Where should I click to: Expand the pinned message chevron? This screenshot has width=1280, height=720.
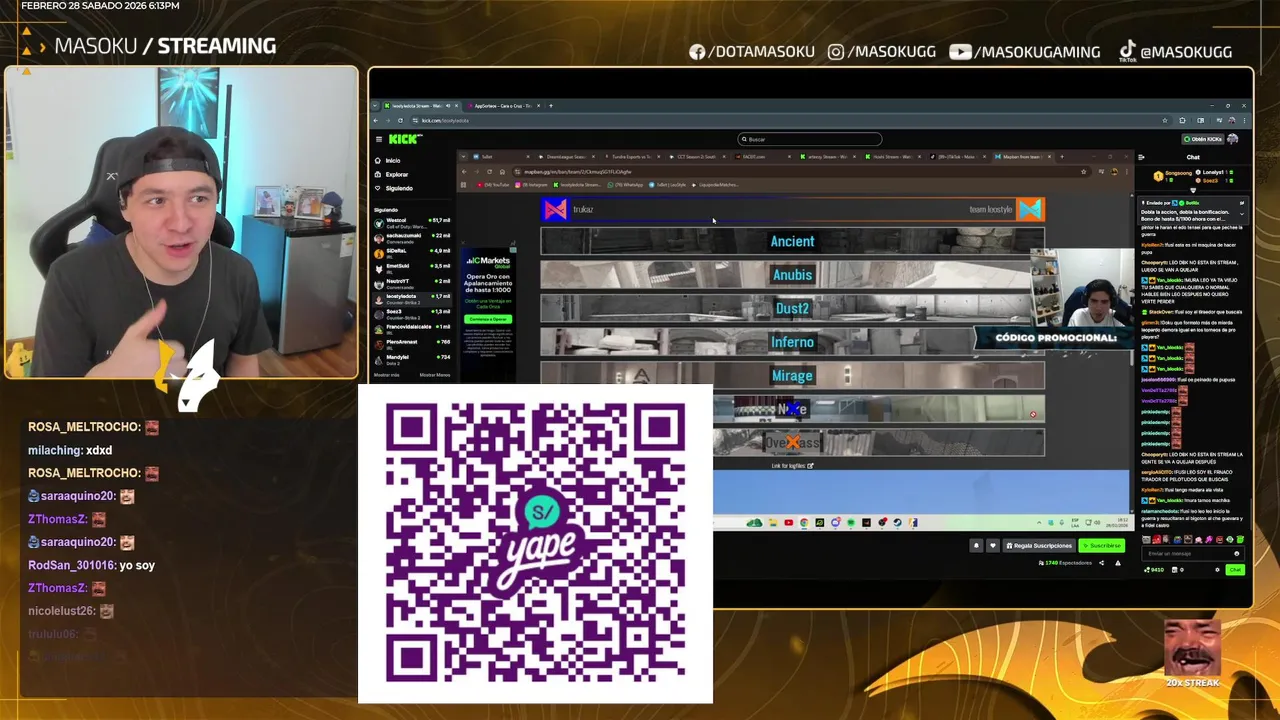1242,214
